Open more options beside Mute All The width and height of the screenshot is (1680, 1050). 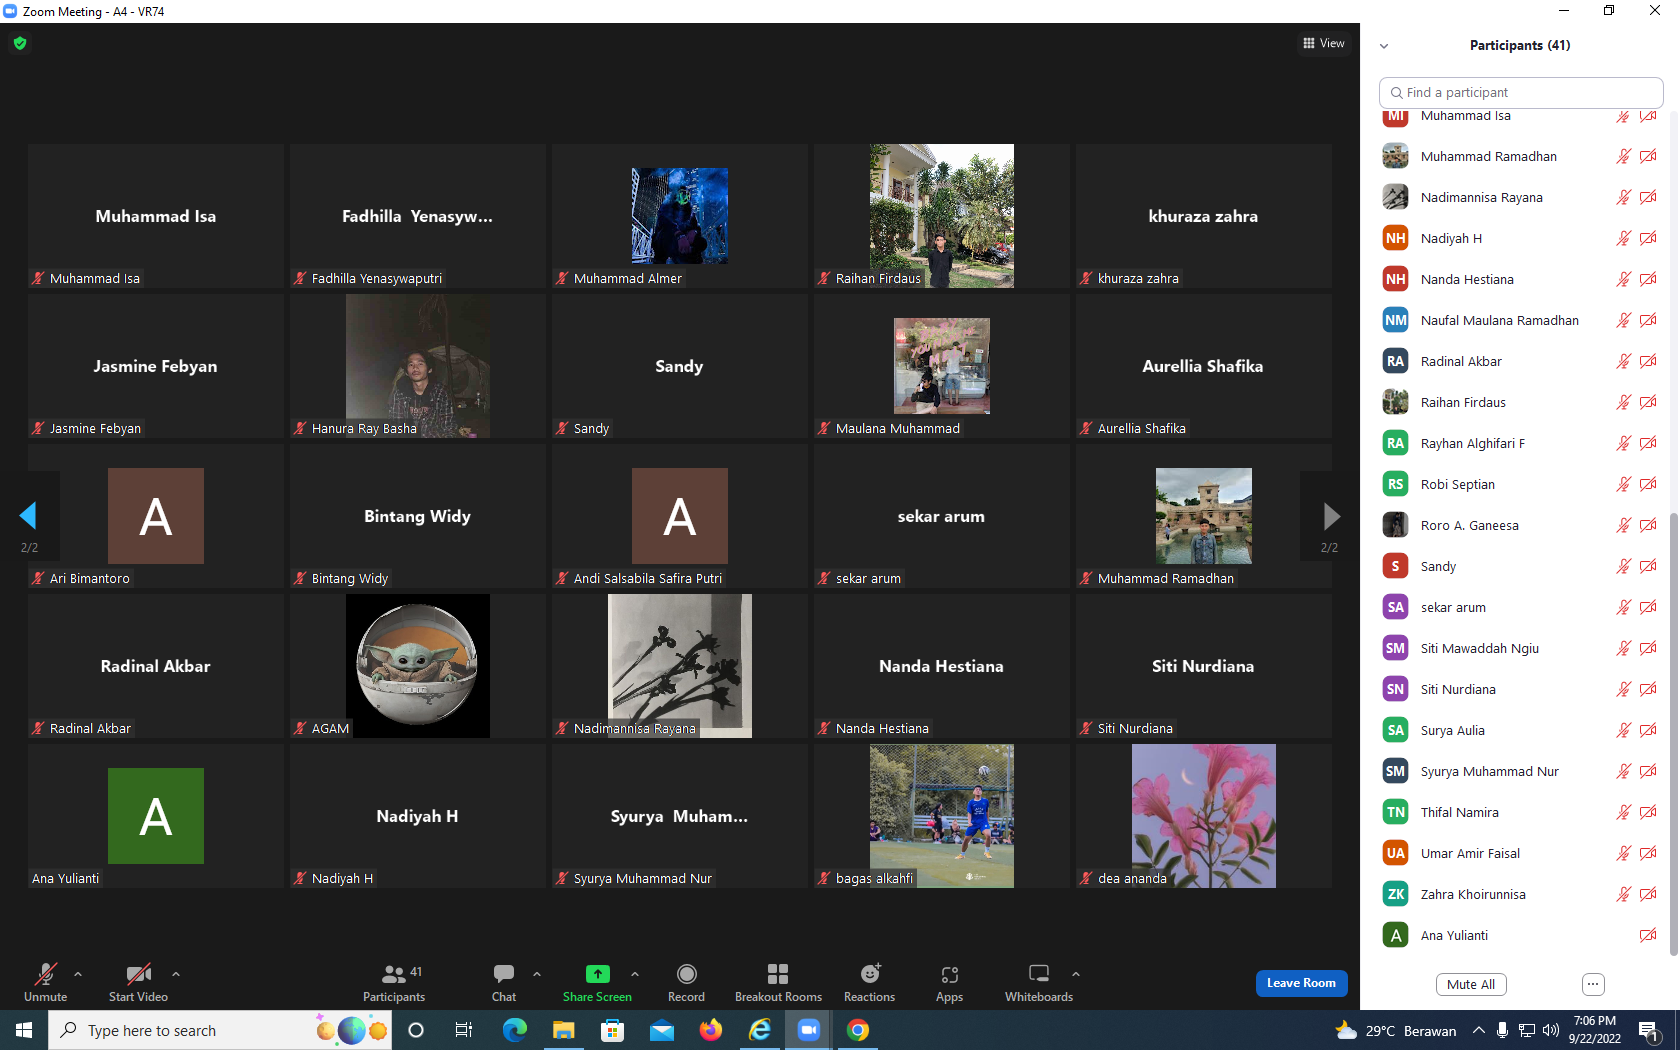1593,984
